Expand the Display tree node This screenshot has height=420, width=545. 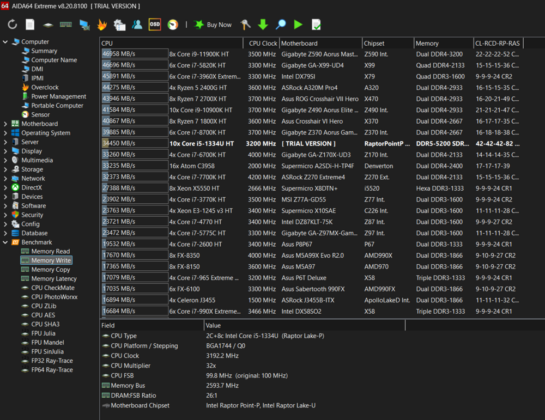click(x=5, y=151)
